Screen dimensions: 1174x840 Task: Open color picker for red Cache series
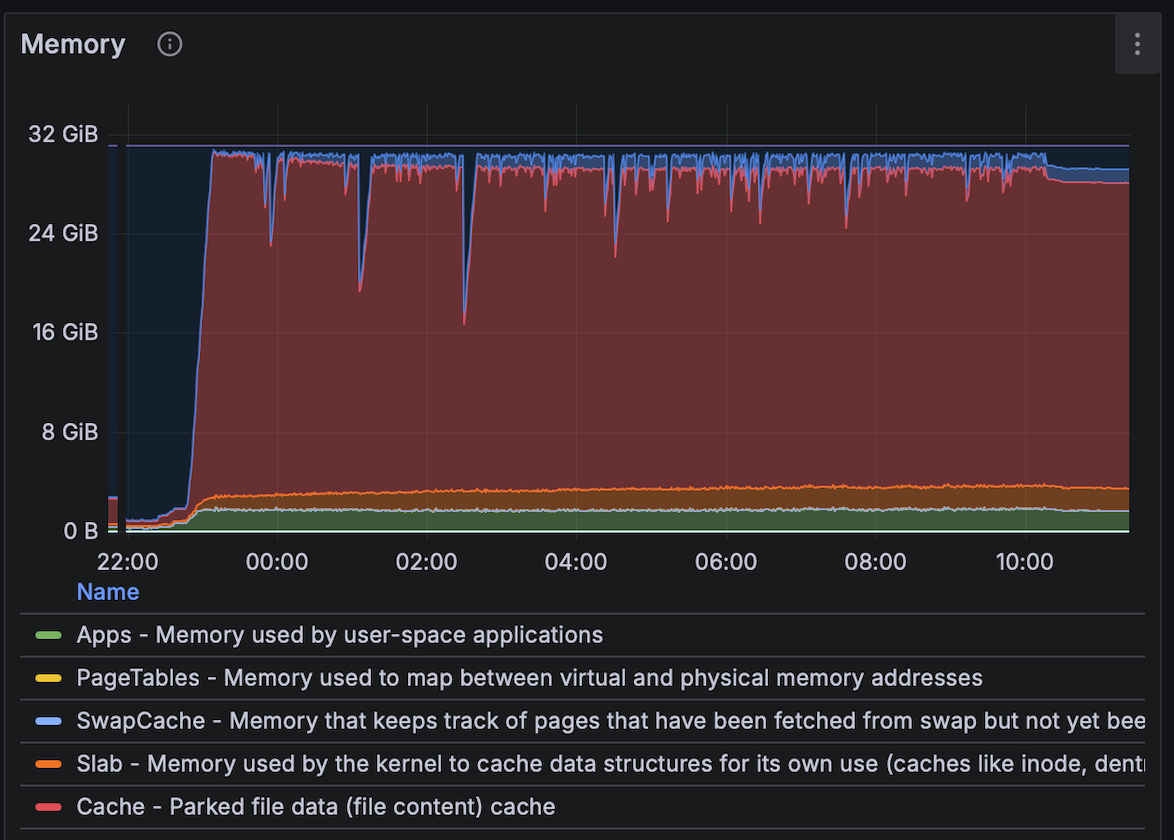48,807
